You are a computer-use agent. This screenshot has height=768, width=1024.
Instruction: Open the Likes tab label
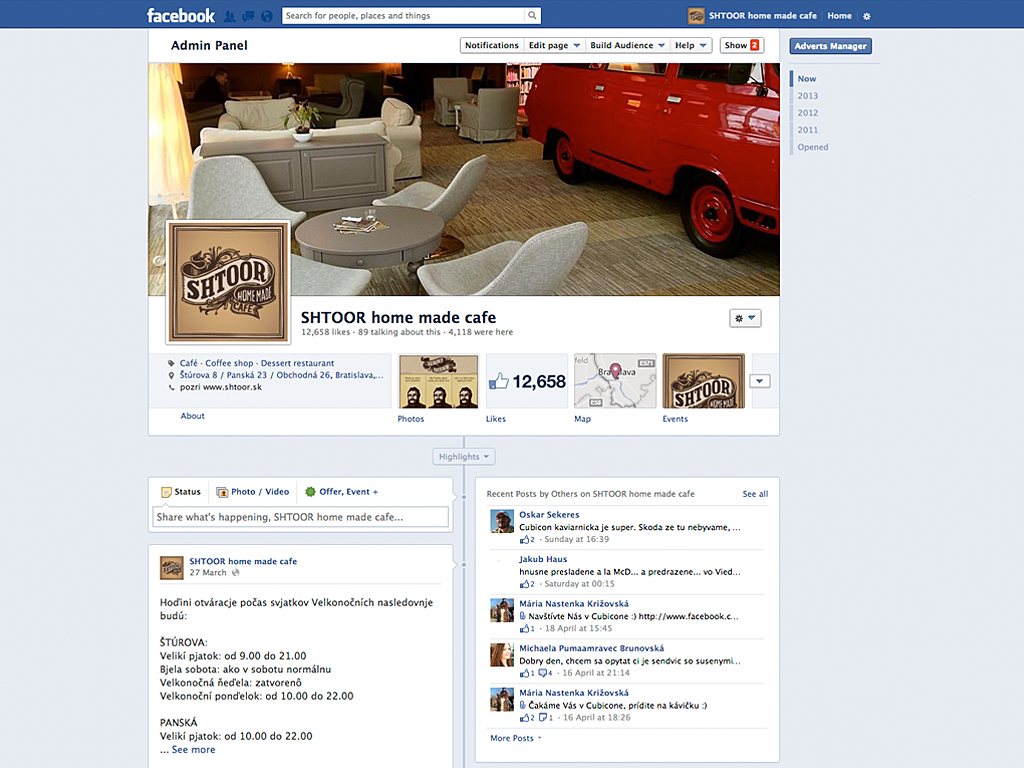coord(496,419)
